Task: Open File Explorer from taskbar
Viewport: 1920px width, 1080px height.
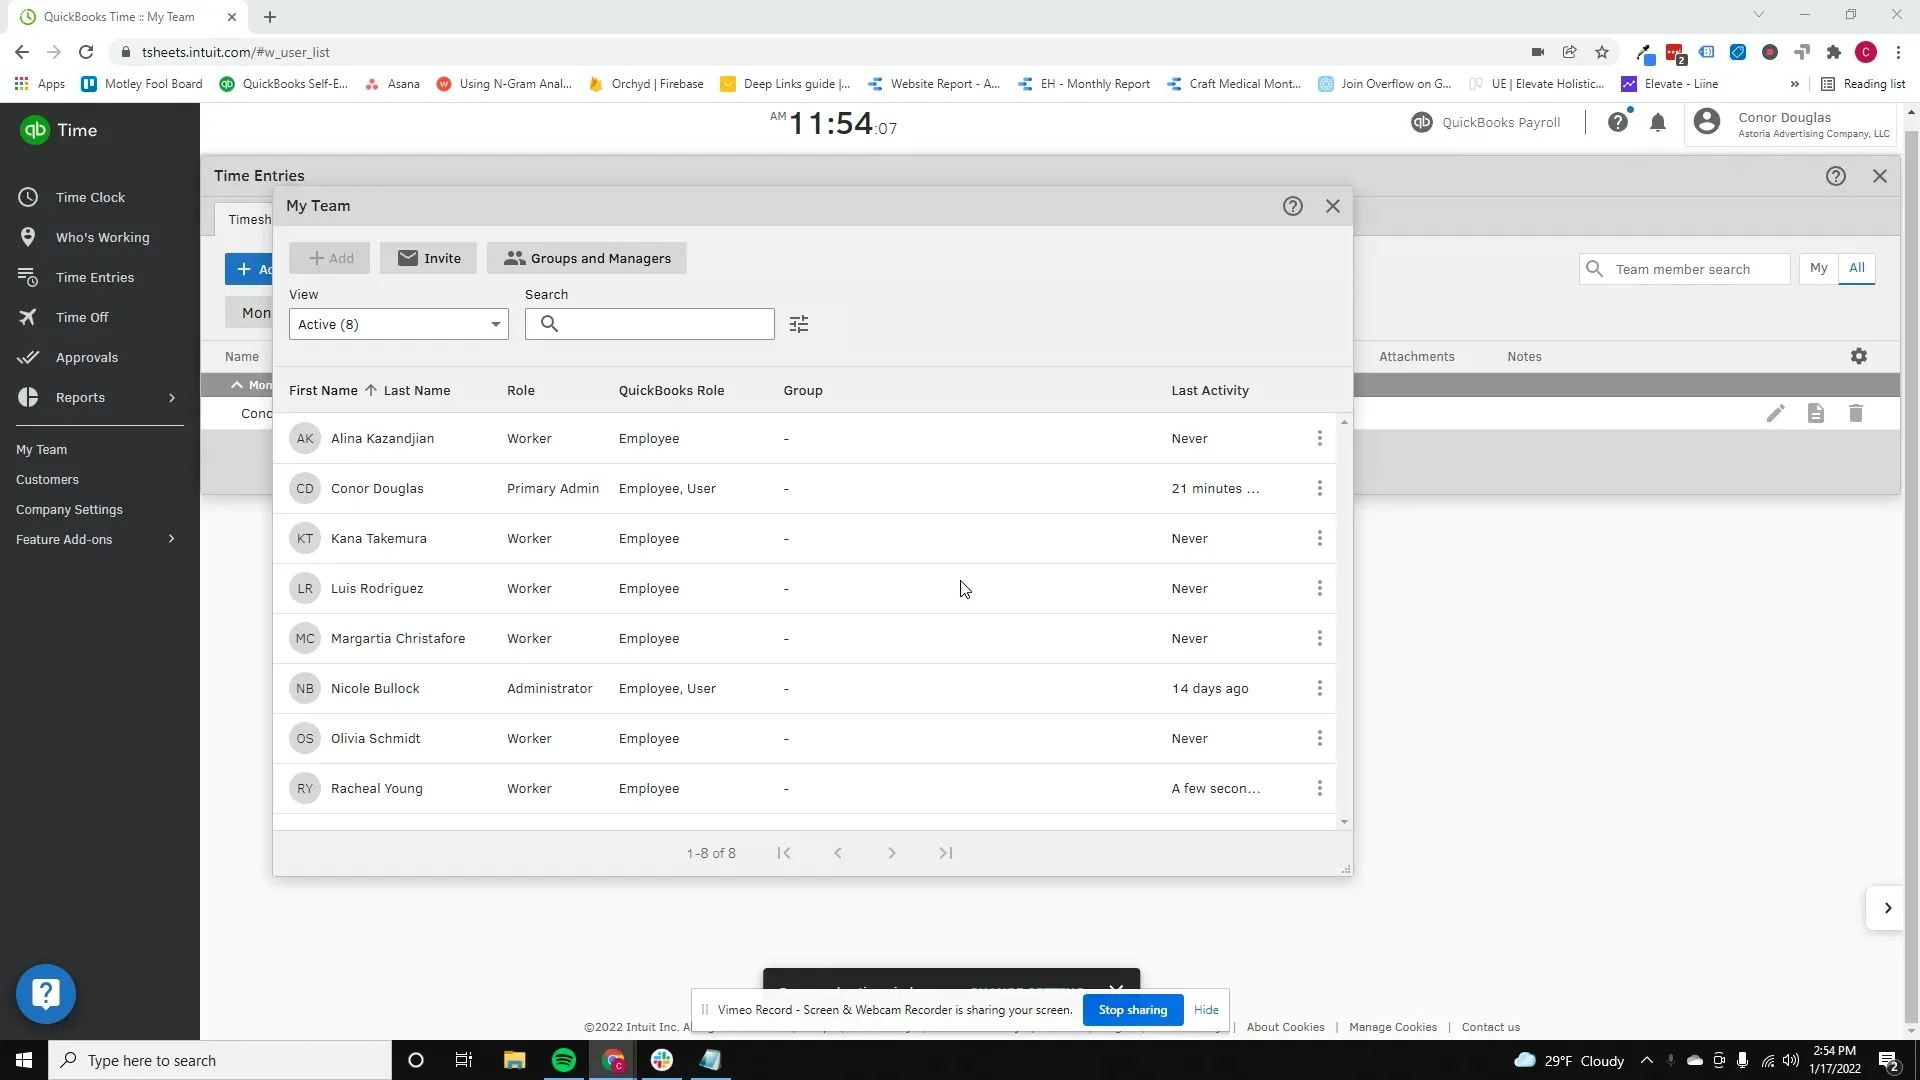Action: tap(514, 1060)
